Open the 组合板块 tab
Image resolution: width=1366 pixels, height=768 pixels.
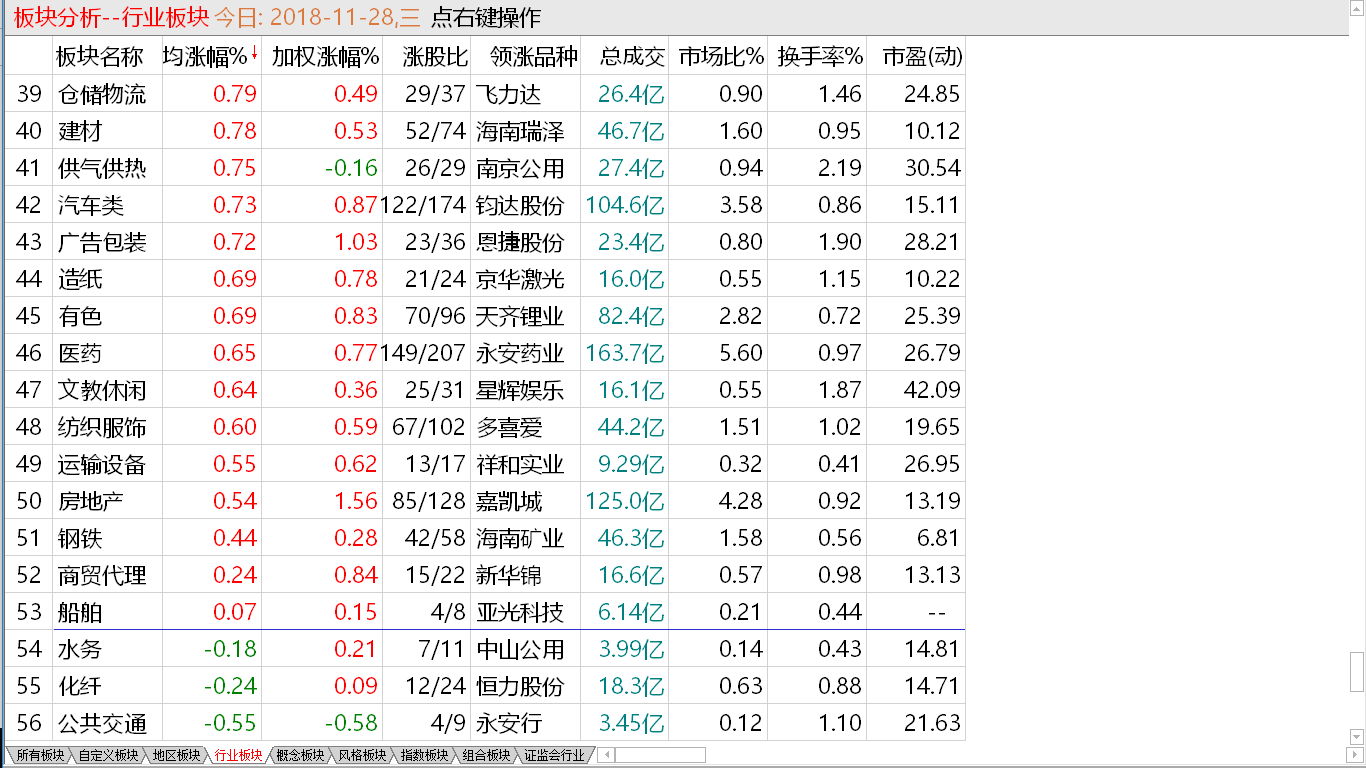486,756
